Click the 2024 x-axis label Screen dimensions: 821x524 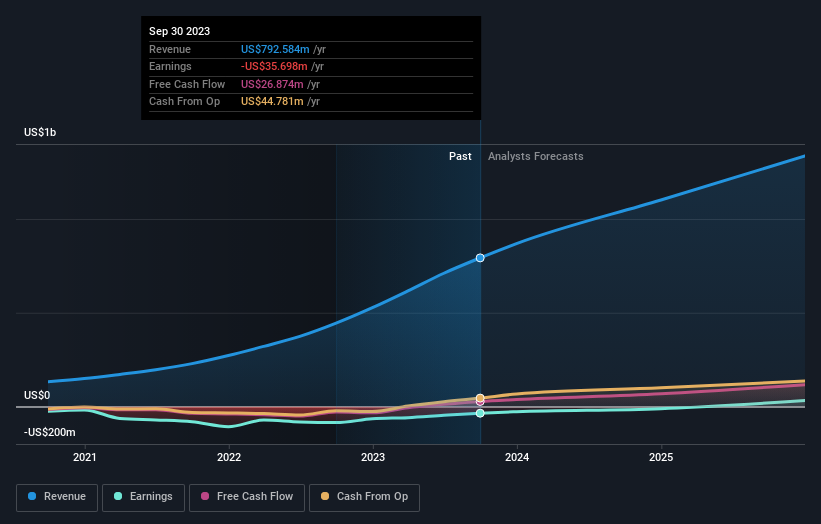point(517,457)
